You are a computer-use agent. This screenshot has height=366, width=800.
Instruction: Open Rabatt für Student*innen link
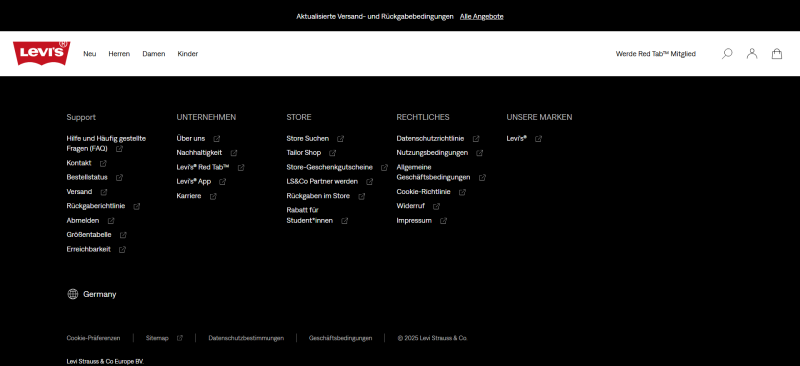pos(310,215)
